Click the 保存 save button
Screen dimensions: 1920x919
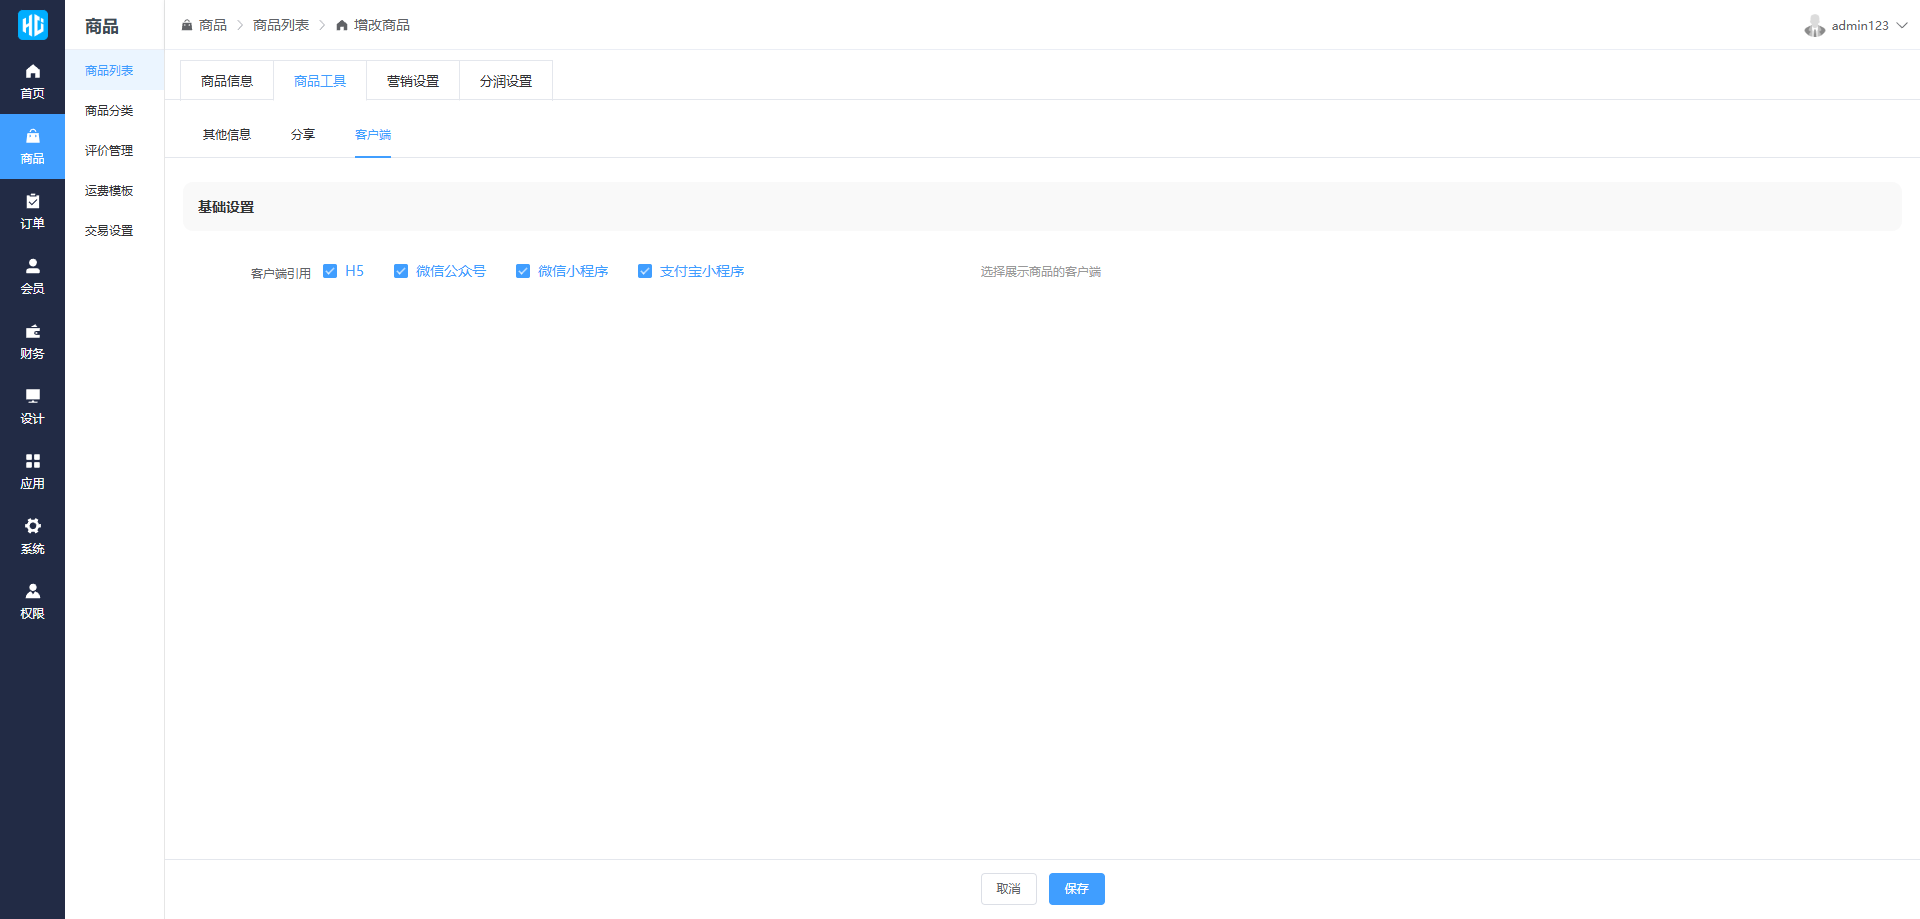(1076, 889)
